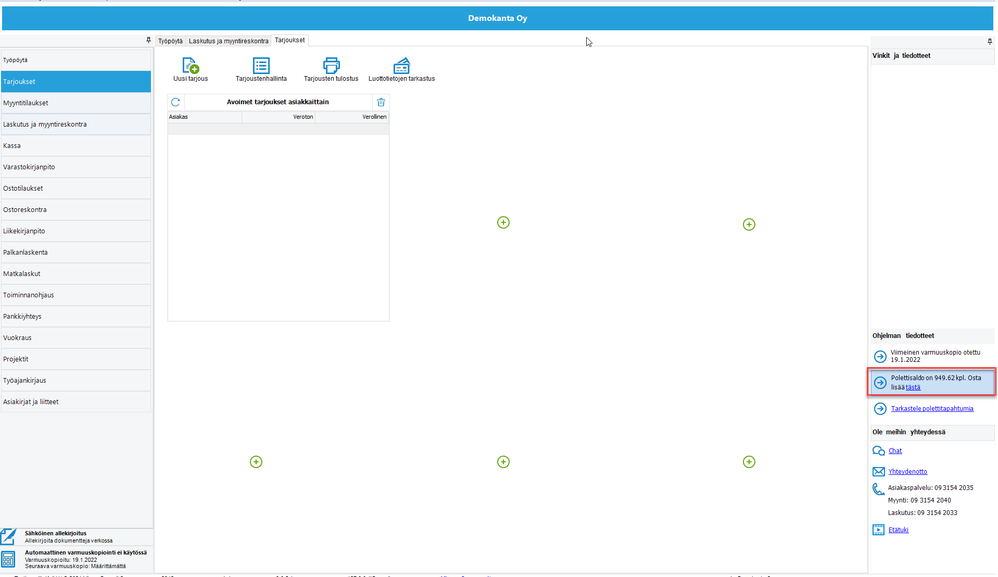The height and width of the screenshot is (577, 998).
Task: Open the Yhteydenotto contact link
Action: (908, 472)
